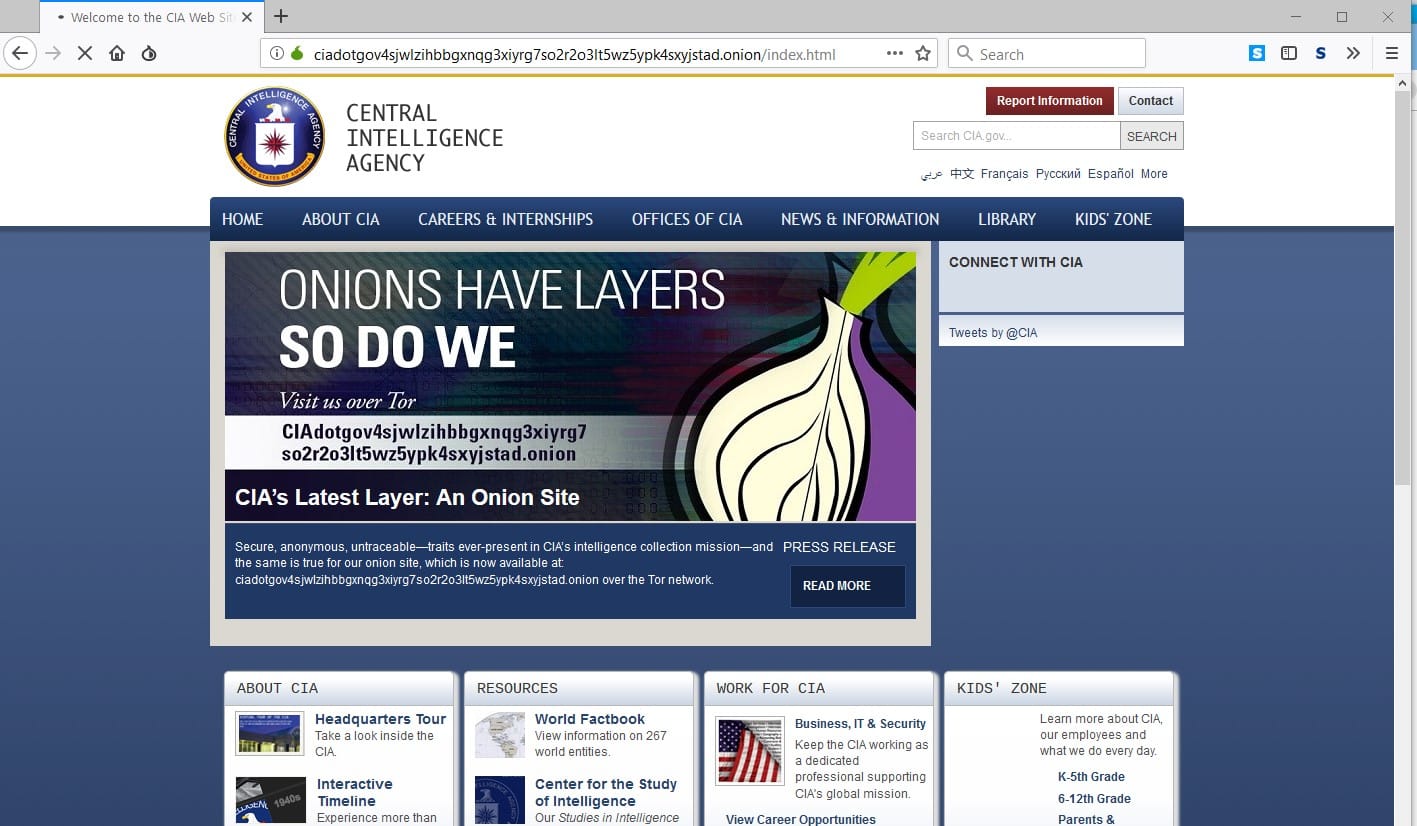Screen dimensions: 1417x826
Task: Click the Tor onion icon by the reload button
Action: (x=149, y=54)
